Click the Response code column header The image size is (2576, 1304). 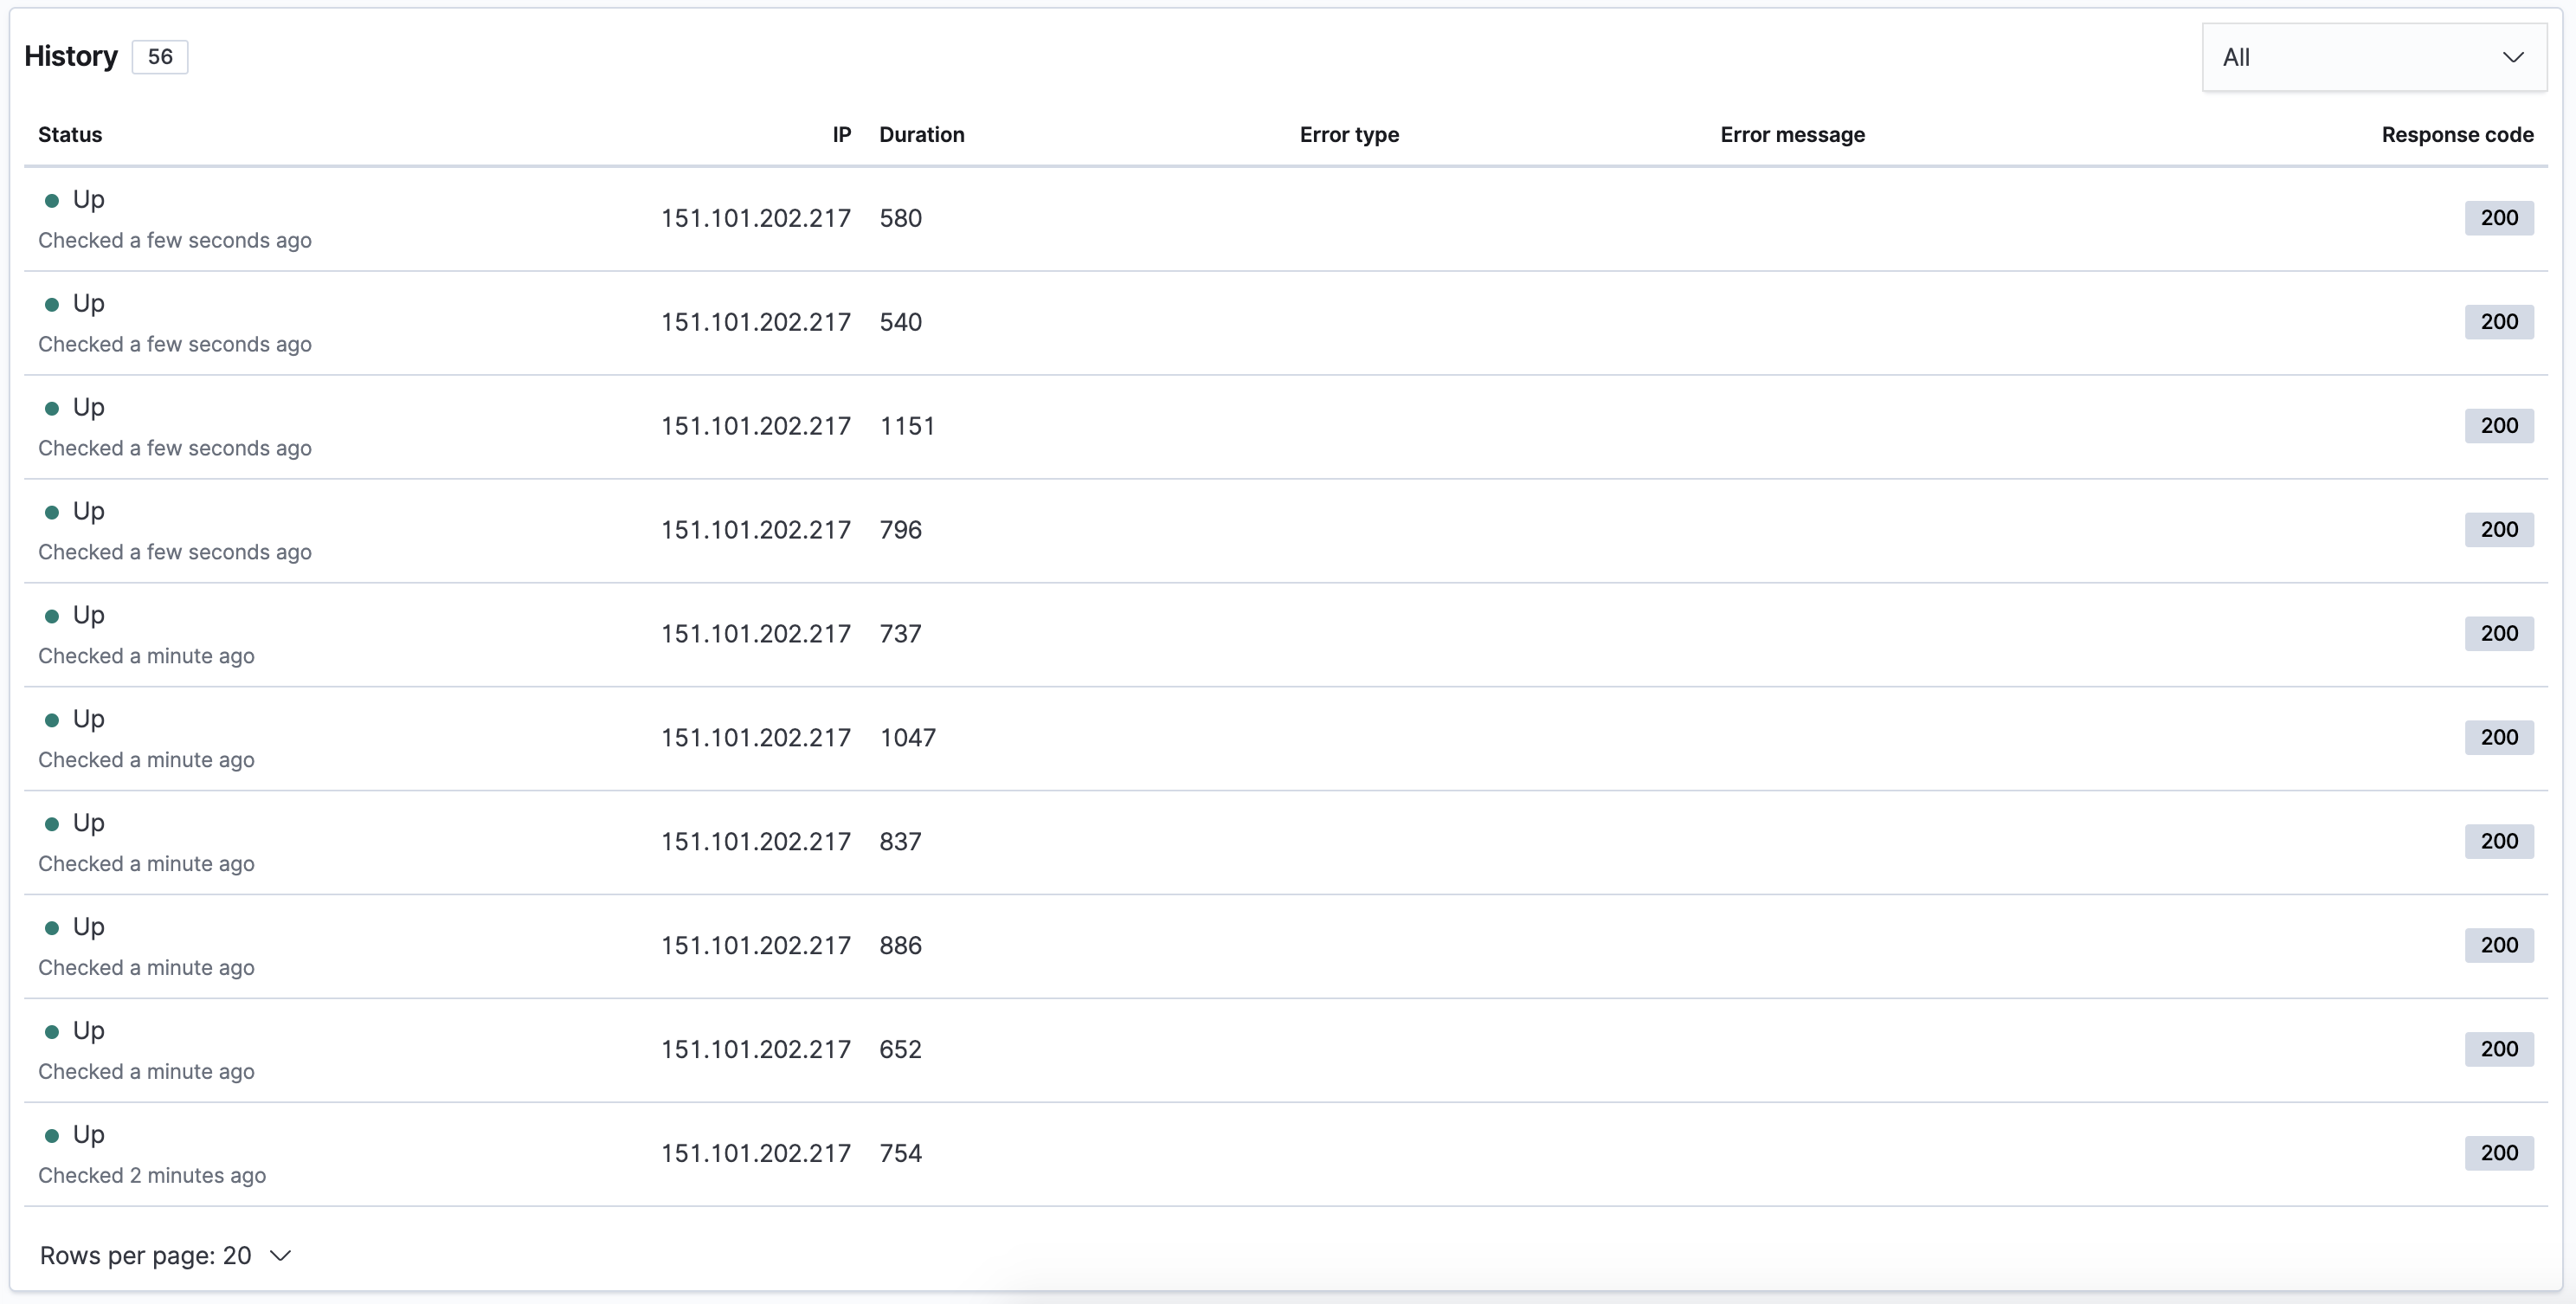pyautogui.click(x=2457, y=134)
